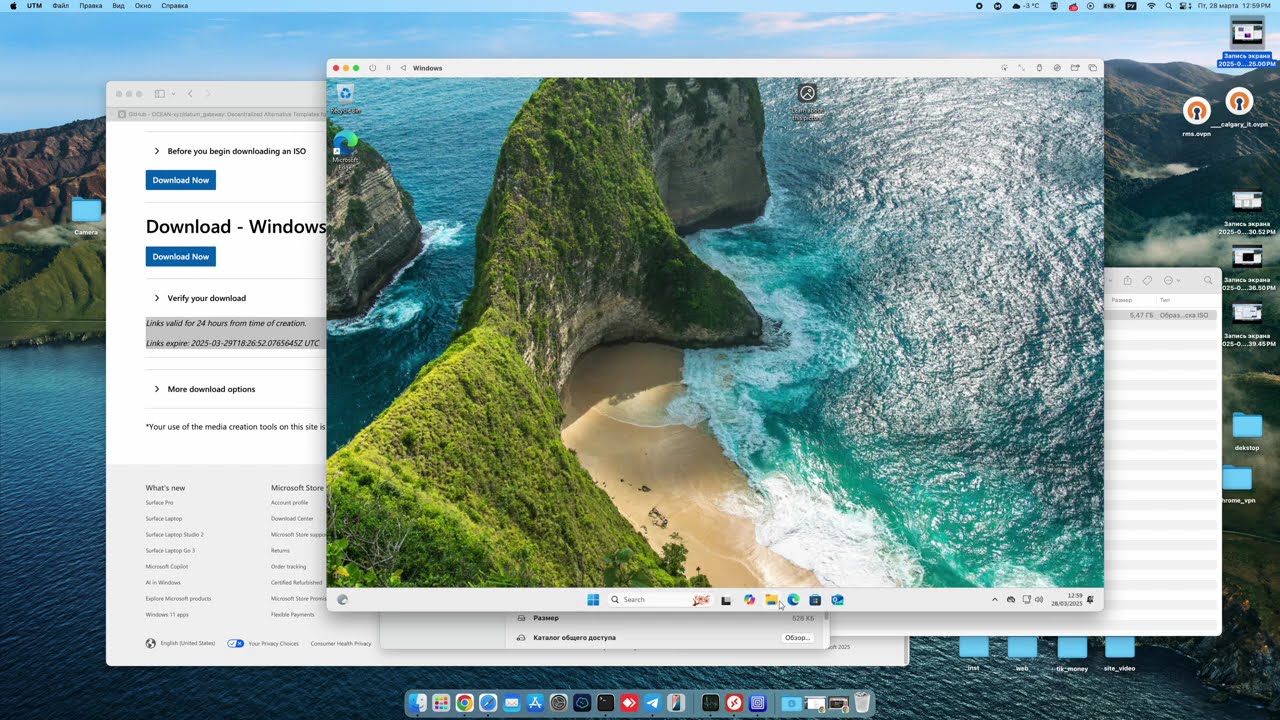Open the Правка menu
1280x720 pixels.
coord(90,6)
